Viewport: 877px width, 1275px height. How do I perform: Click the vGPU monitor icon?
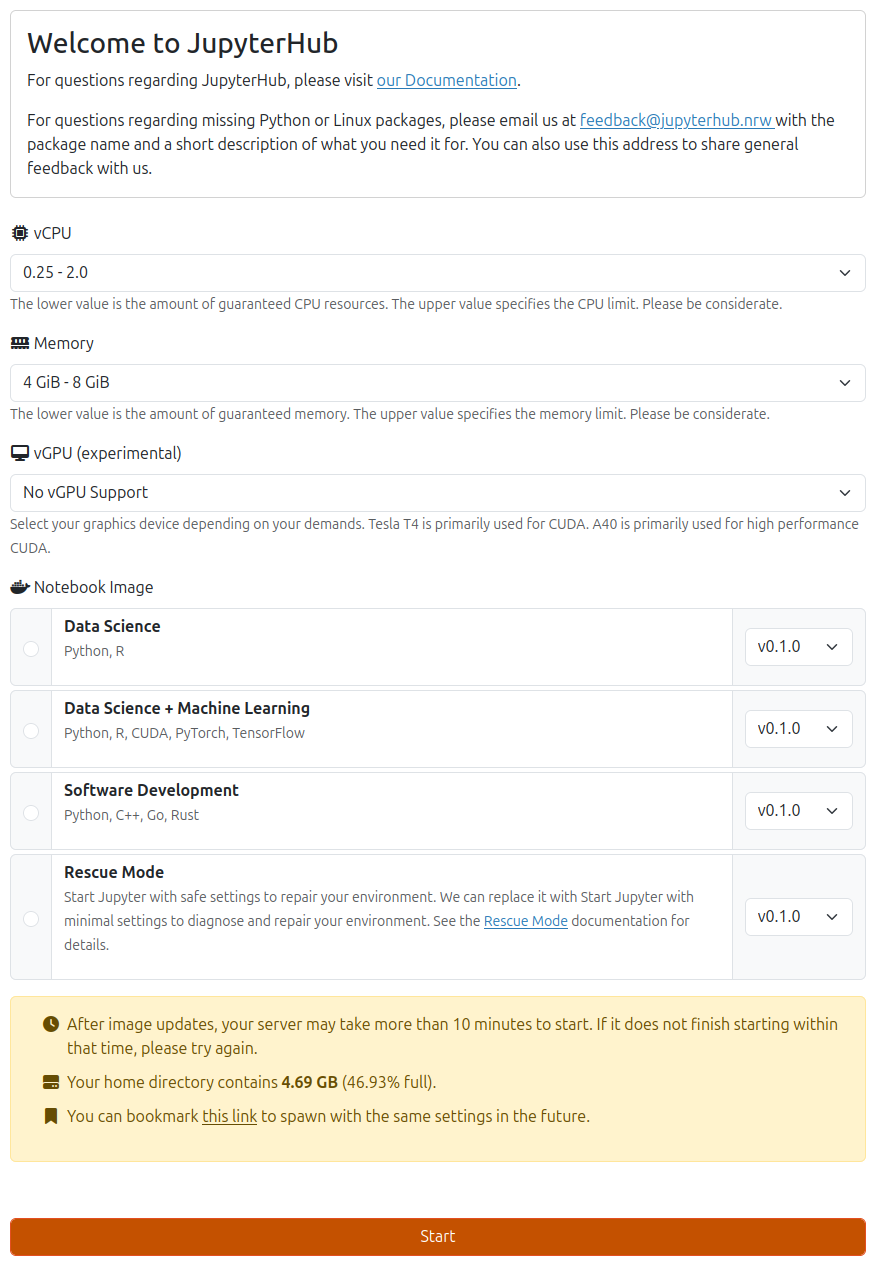pyautogui.click(x=20, y=453)
